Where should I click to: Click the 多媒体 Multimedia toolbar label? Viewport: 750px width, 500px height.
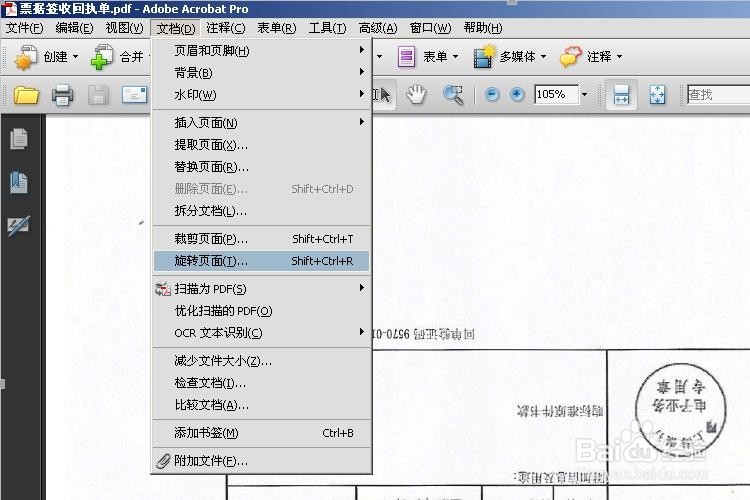tap(517, 57)
